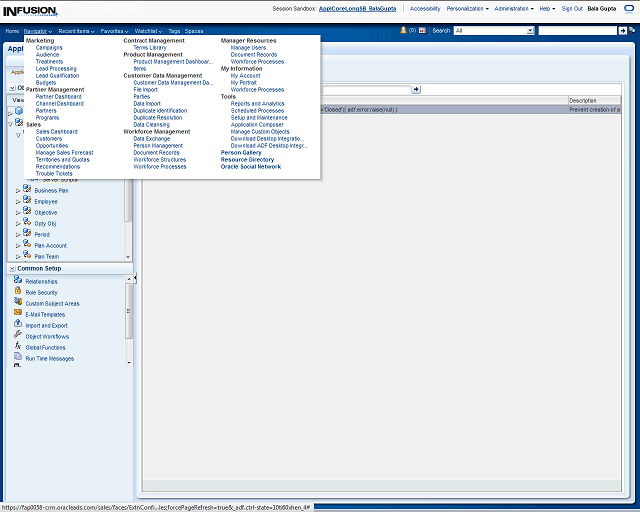Viewport: 640px width, 512px height.
Task: Collapse the Common Setup panel
Action: (x=11, y=269)
